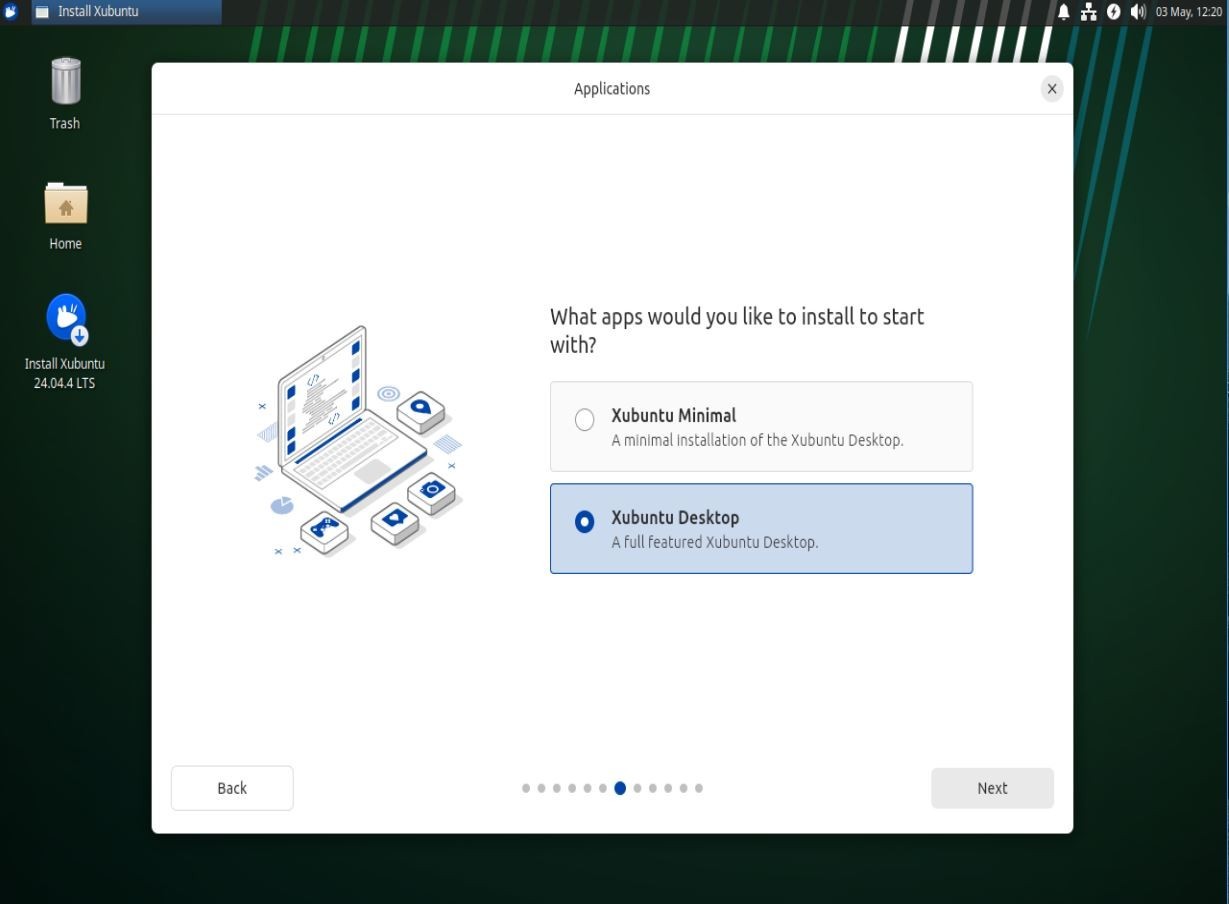Image resolution: width=1229 pixels, height=904 pixels.
Task: Click the highlighted current step dot in the progress indicator
Action: click(620, 788)
